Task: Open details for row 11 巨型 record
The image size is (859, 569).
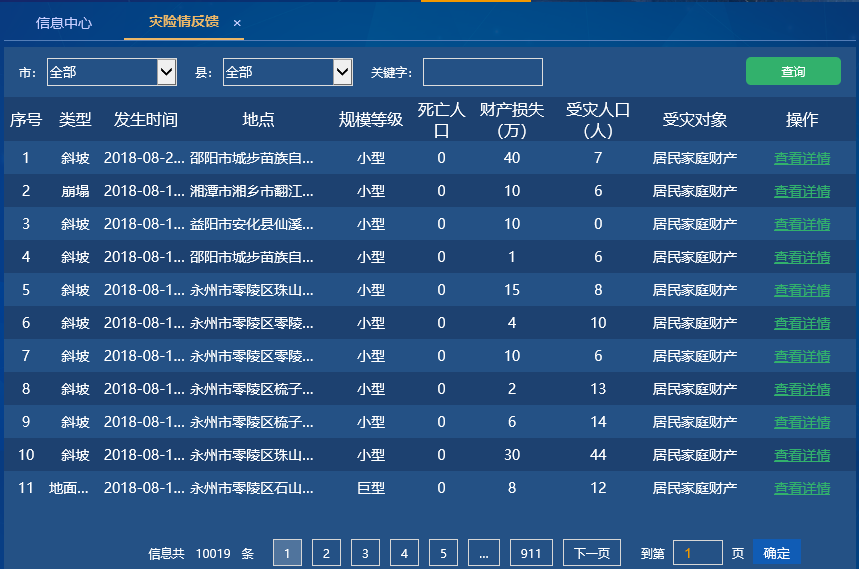Action: coord(802,488)
